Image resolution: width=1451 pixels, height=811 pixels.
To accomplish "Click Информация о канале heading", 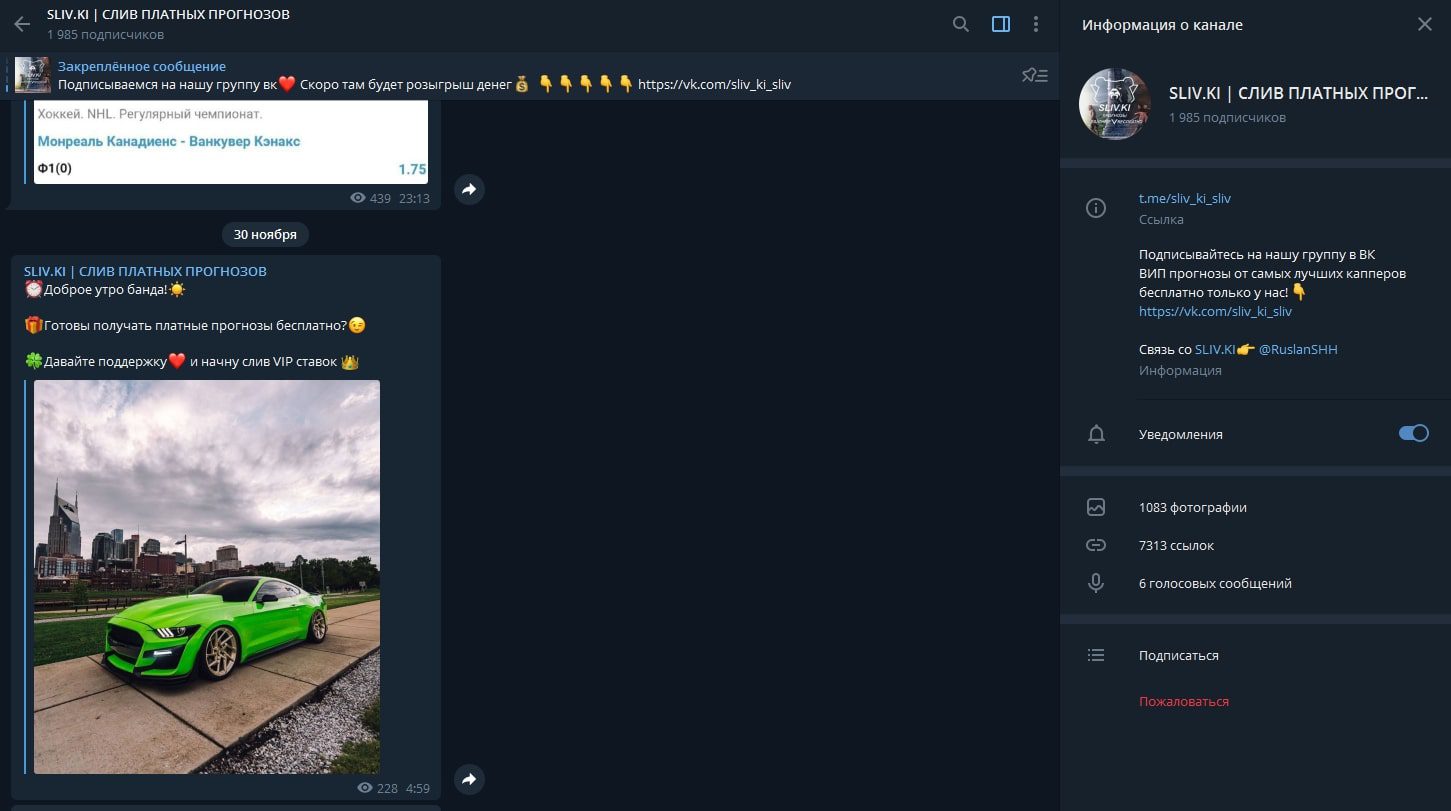I will pyautogui.click(x=1162, y=25).
